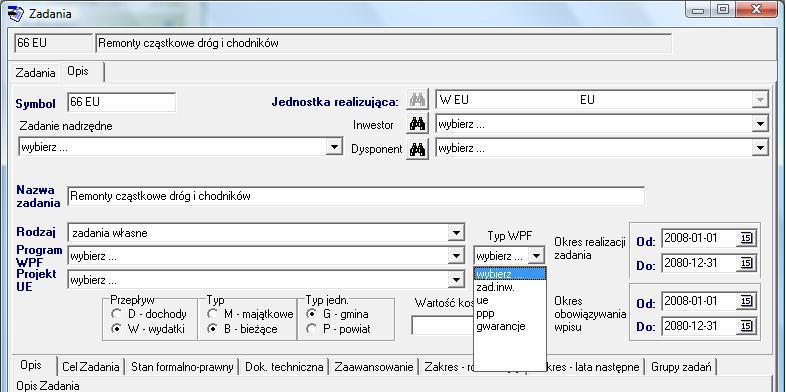786x392 pixels.
Task: Open the Stan formalno-prawny tab
Action: click(182, 367)
